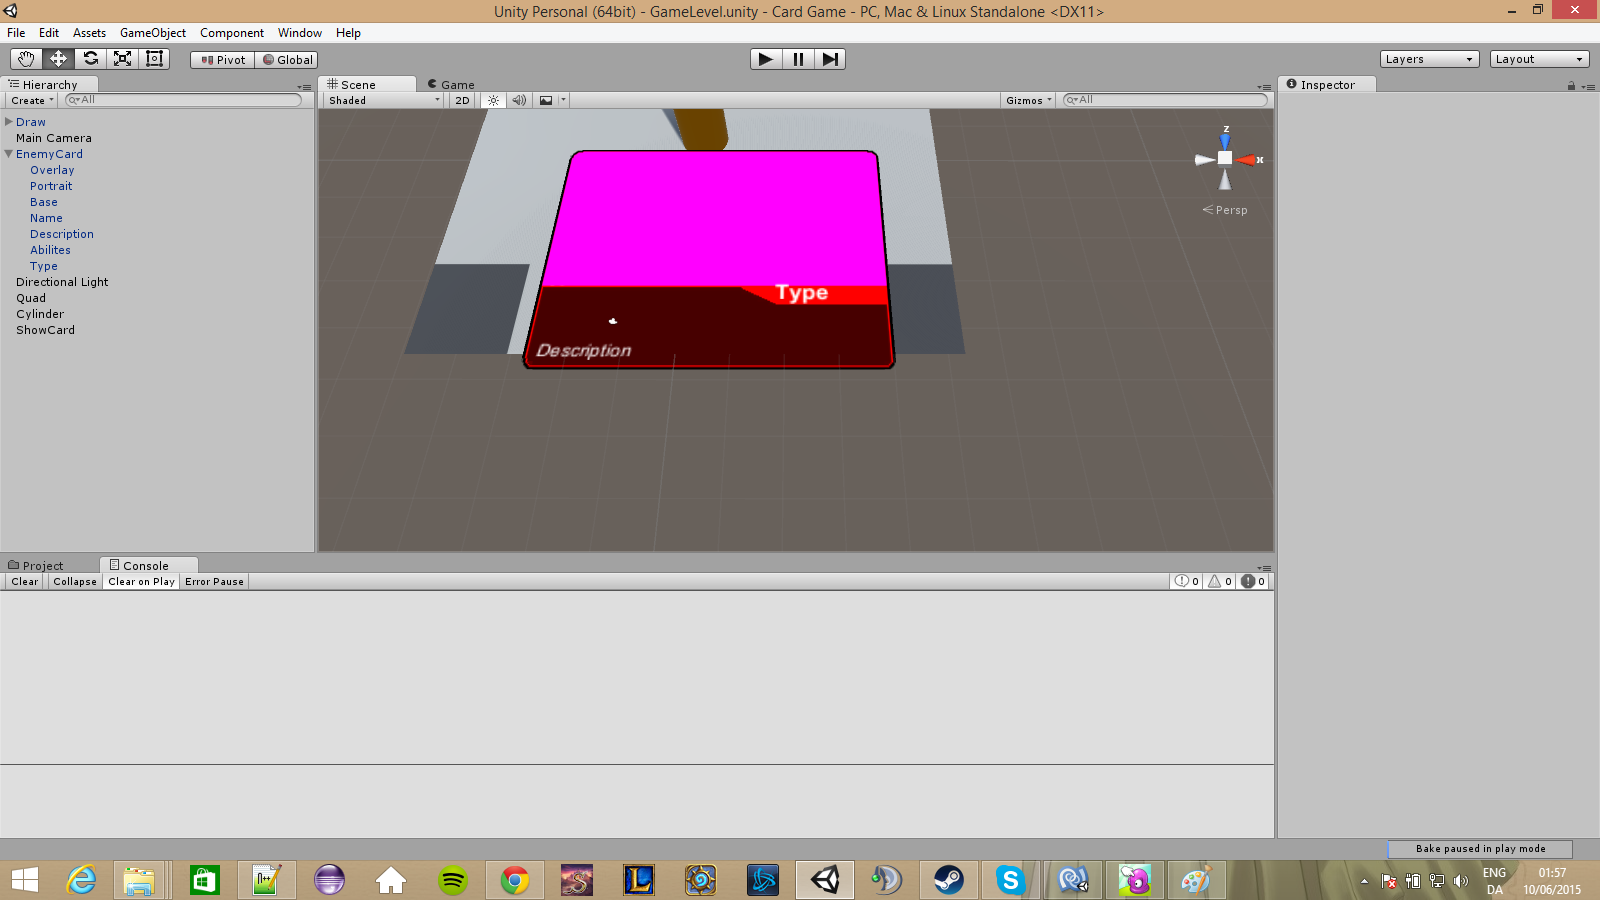This screenshot has height=900, width=1600.
Task: Select Description object in Hierarchy
Action: click(62, 234)
